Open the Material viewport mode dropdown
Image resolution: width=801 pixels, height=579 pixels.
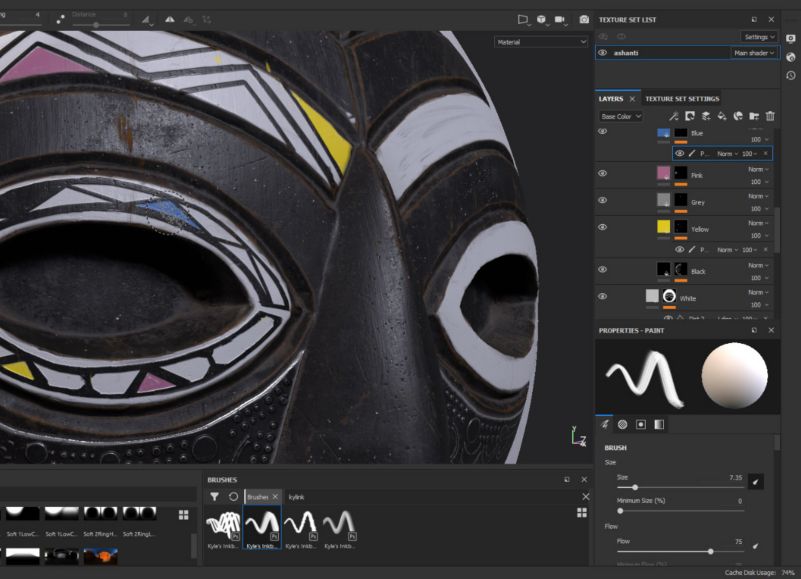pyautogui.click(x=541, y=42)
